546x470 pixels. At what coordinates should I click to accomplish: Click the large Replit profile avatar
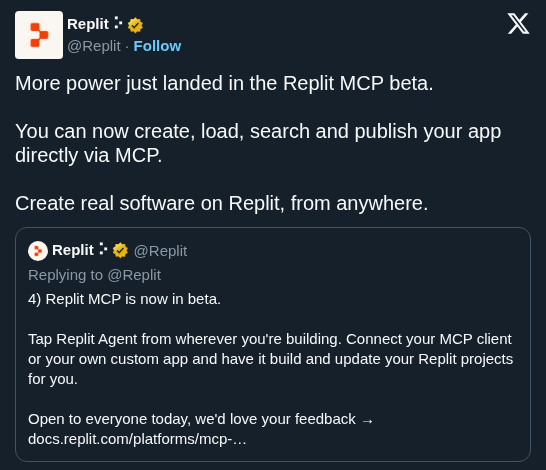point(39,35)
